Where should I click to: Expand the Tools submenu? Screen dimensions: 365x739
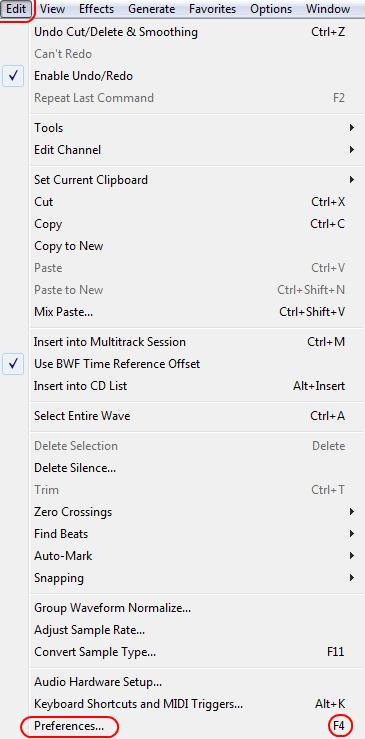pos(189,128)
